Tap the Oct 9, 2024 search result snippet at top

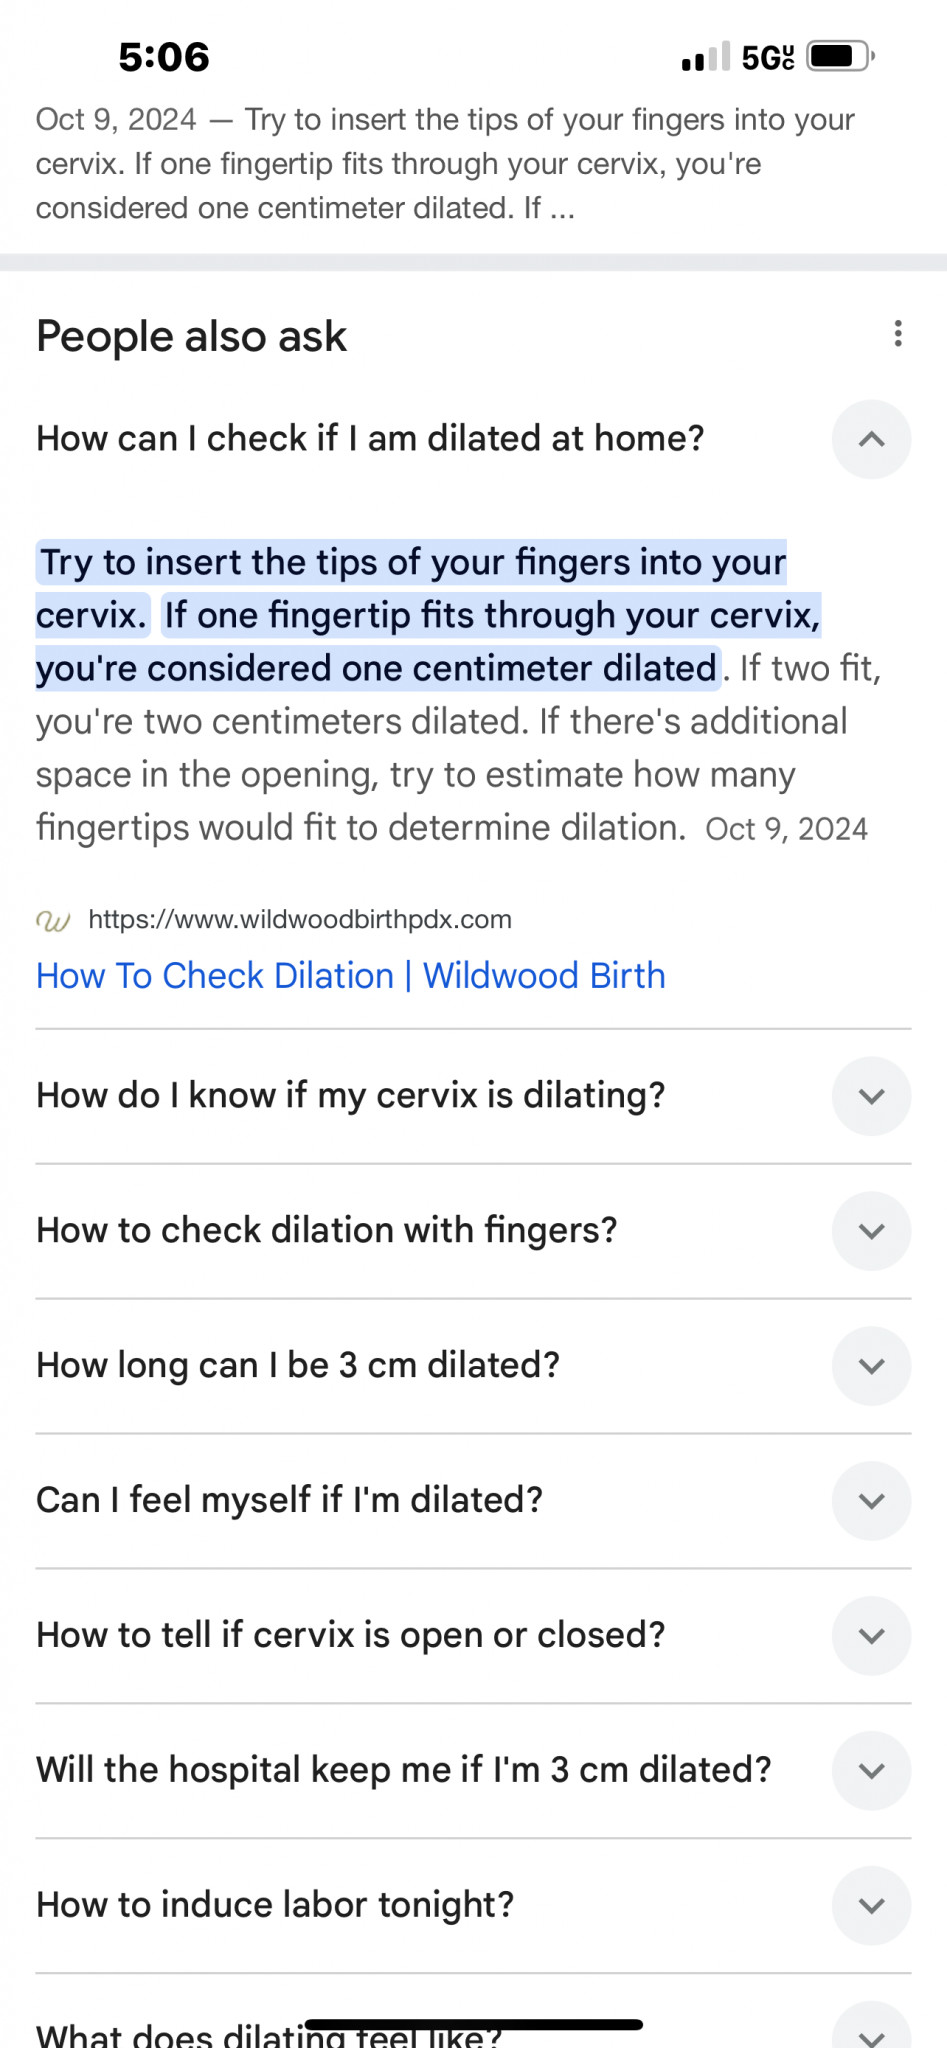[445, 164]
